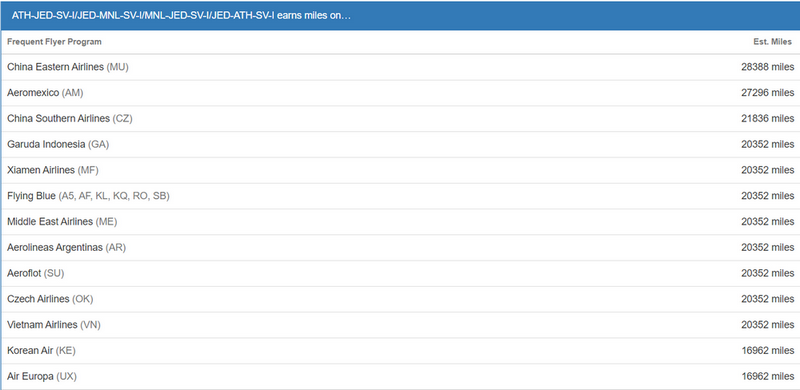The image size is (800, 390).
Task: Select Xiamen Airlines (MF) program name
Action: [53, 170]
